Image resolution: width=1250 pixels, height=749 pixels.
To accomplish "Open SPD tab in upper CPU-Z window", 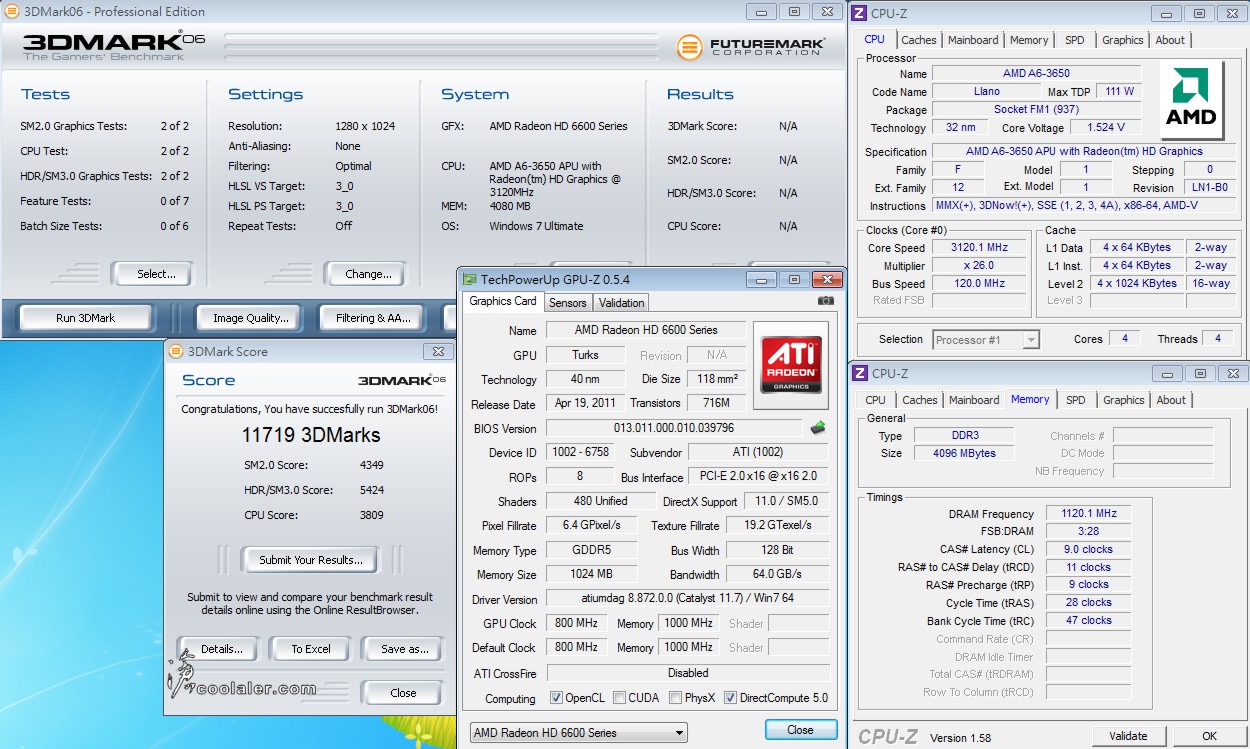I will pyautogui.click(x=1074, y=40).
